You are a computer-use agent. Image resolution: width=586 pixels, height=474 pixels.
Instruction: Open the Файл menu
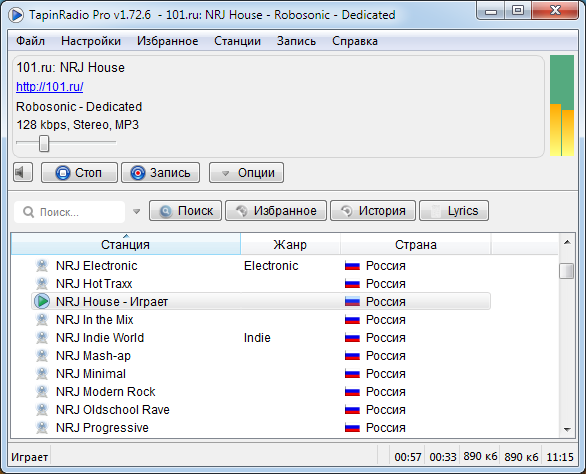(x=30, y=41)
